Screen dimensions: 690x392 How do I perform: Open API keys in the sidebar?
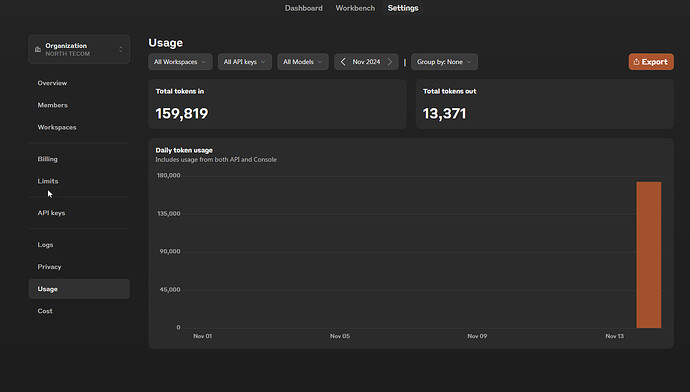(51, 213)
